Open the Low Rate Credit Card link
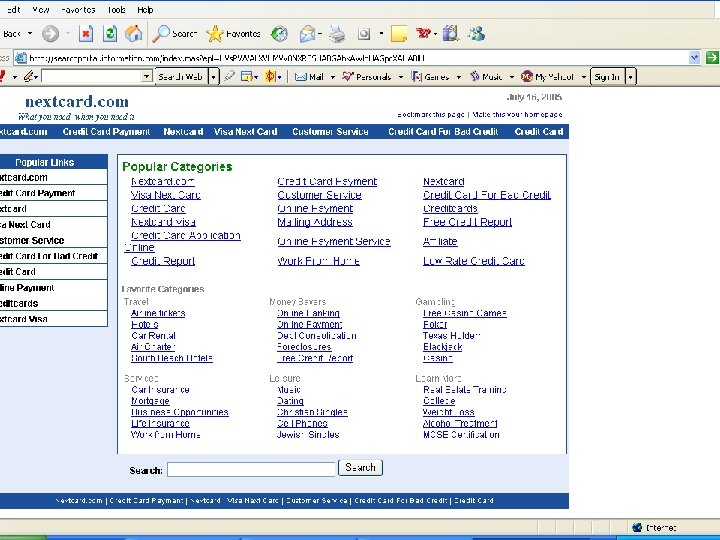 tap(473, 261)
